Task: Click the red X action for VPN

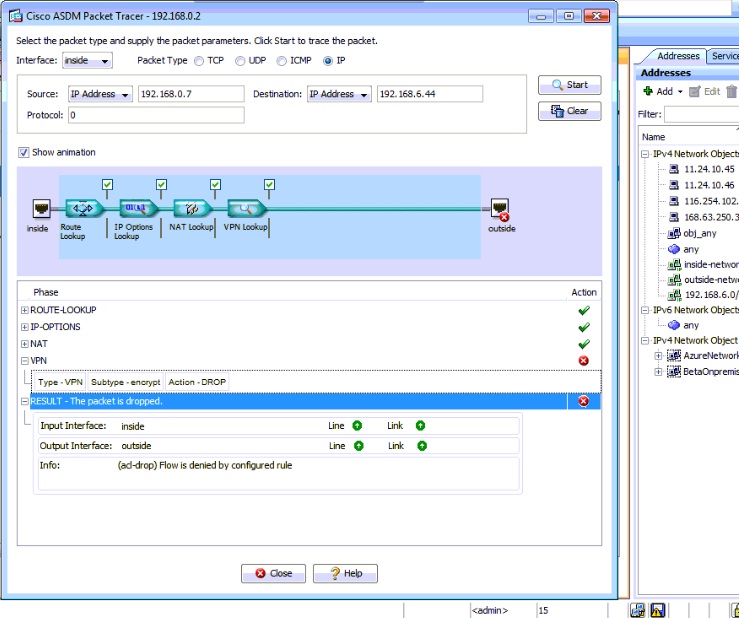Action: tap(583, 361)
